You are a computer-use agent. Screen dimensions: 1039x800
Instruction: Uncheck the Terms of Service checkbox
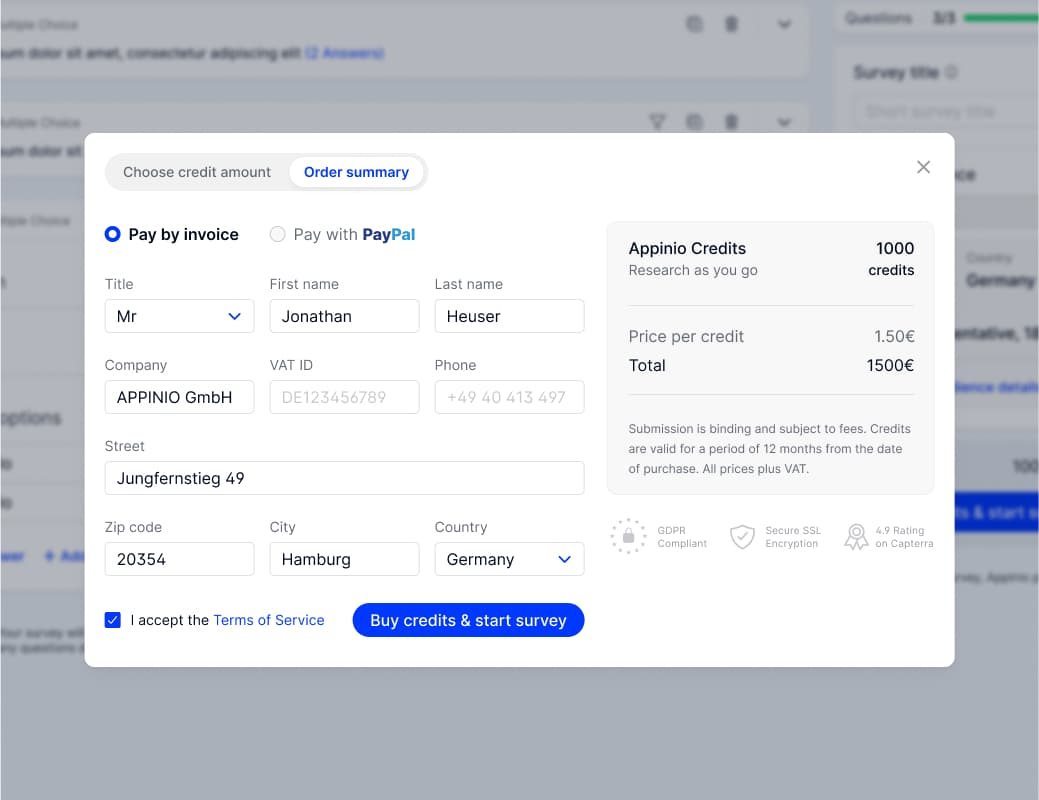[x=113, y=620]
